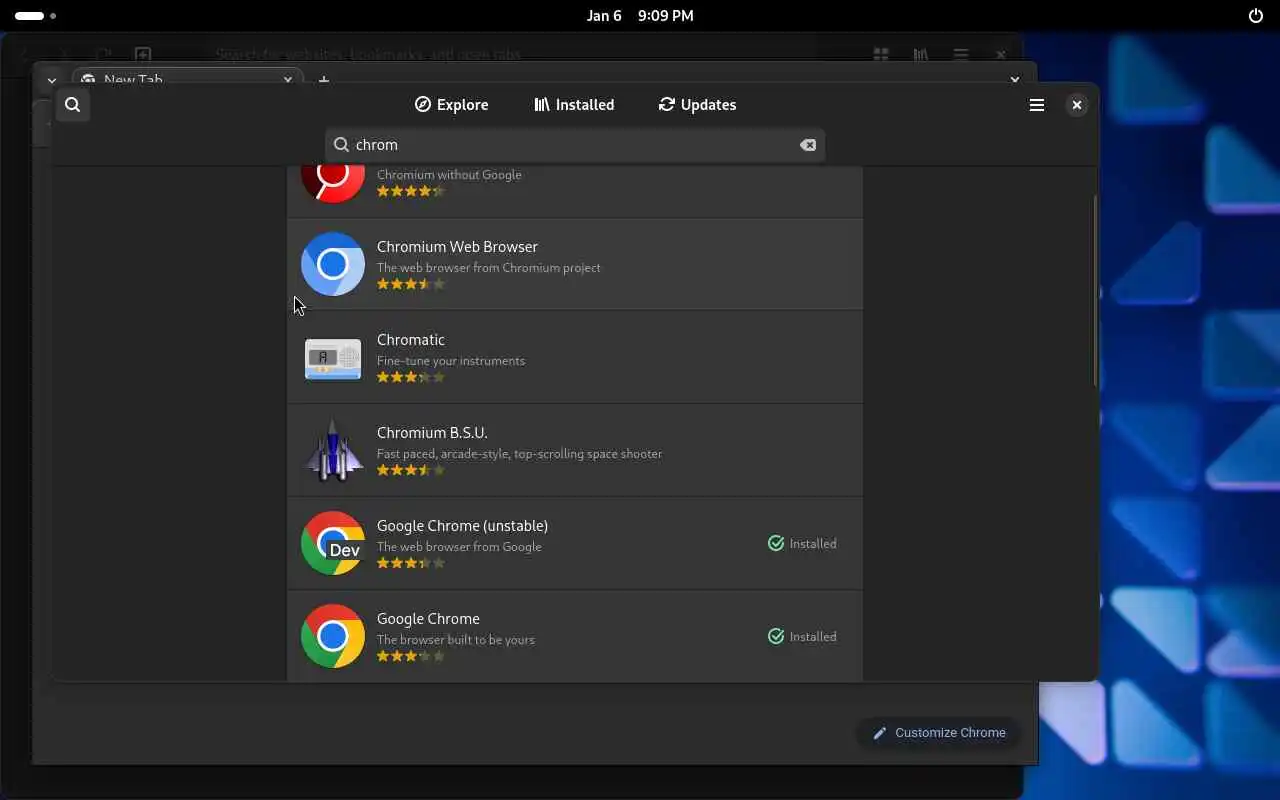Image resolution: width=1280 pixels, height=800 pixels.
Task: Open the clock showing Jan 6 9:09 PM
Action: point(640,16)
